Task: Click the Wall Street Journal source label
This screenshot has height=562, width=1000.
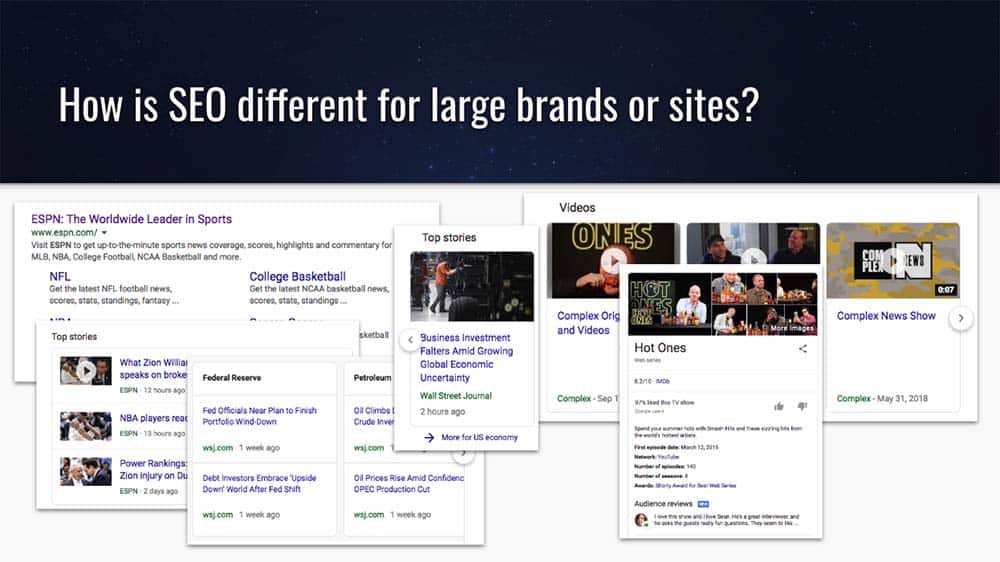Action: tap(455, 396)
